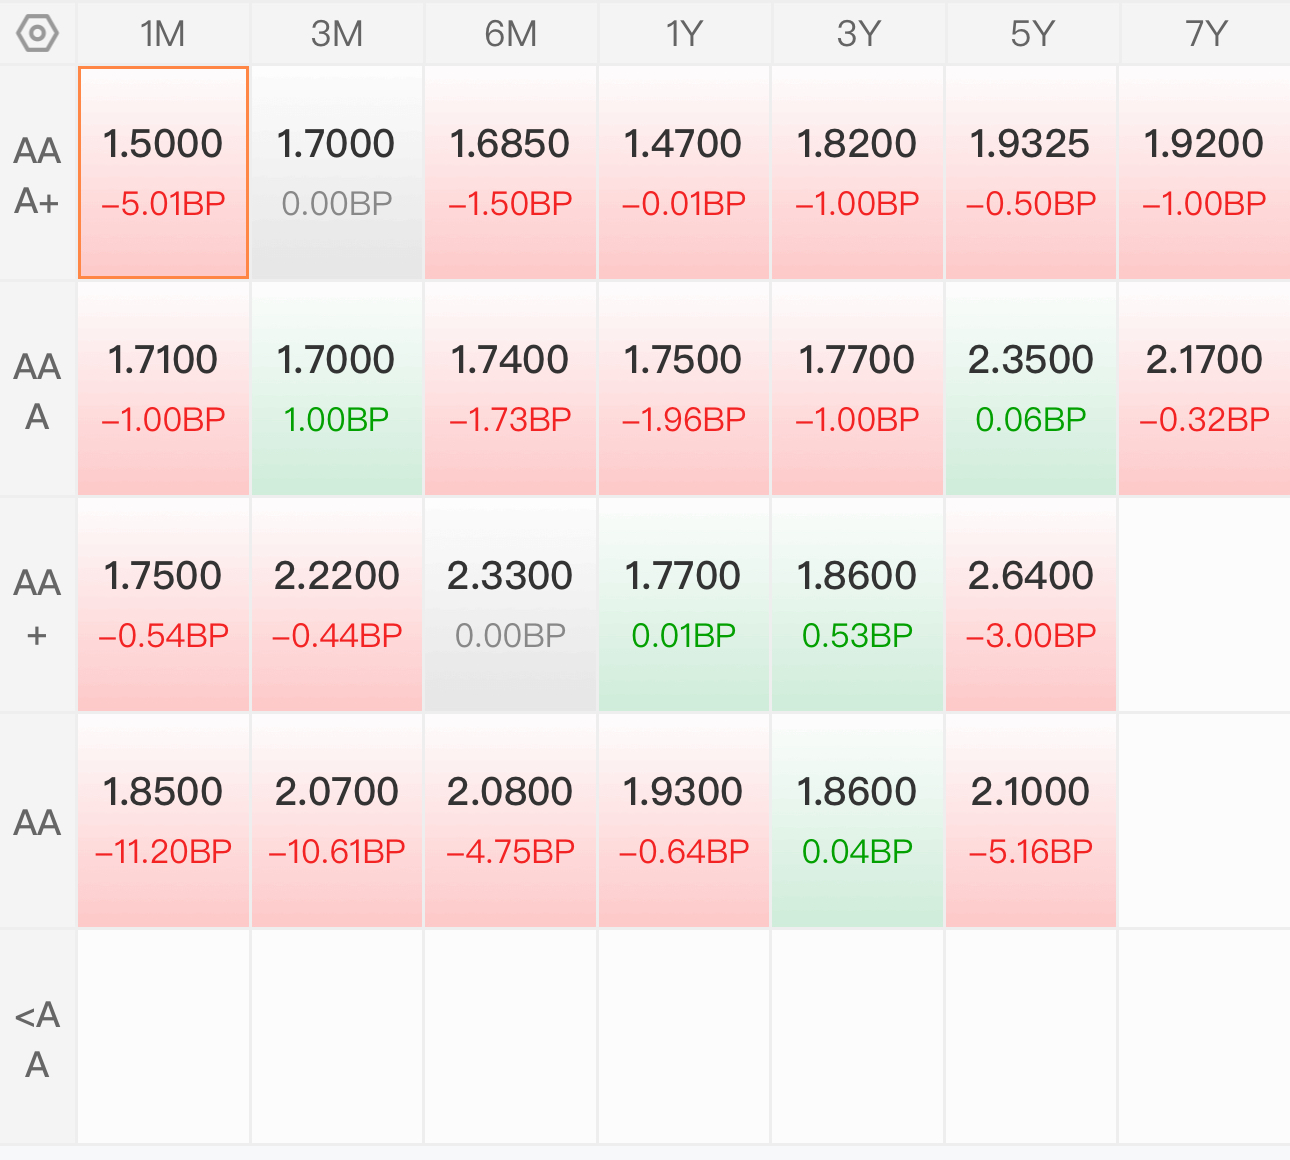Select AA+ 5Y cell 2.6400
Image resolution: width=1290 pixels, height=1160 pixels.
tap(1031, 605)
